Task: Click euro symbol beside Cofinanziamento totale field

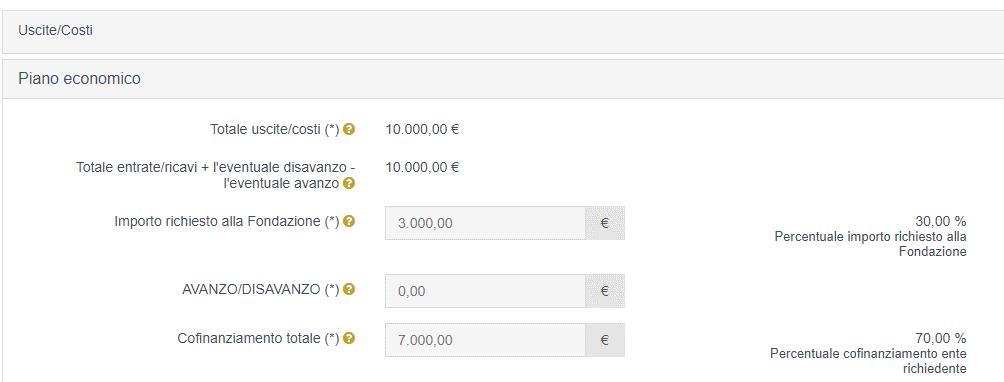Action: (604, 340)
